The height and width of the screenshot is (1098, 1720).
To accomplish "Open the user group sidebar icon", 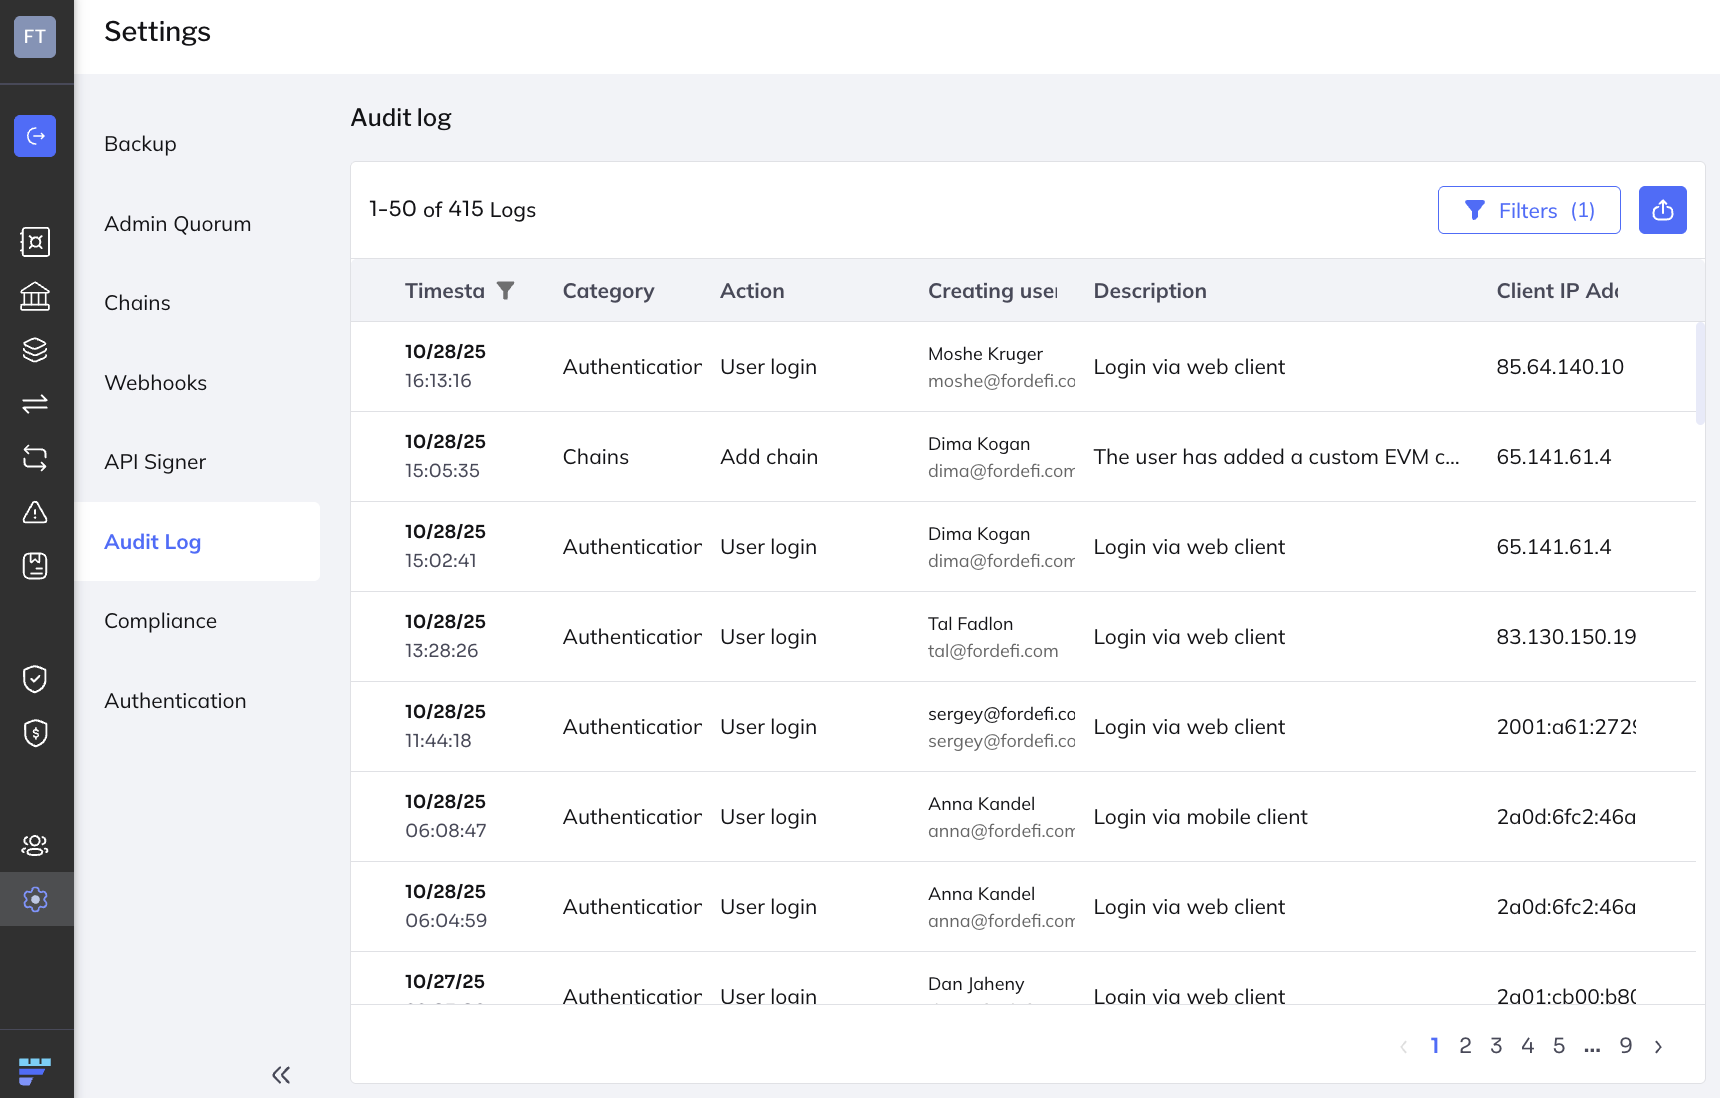I will [x=35, y=845].
